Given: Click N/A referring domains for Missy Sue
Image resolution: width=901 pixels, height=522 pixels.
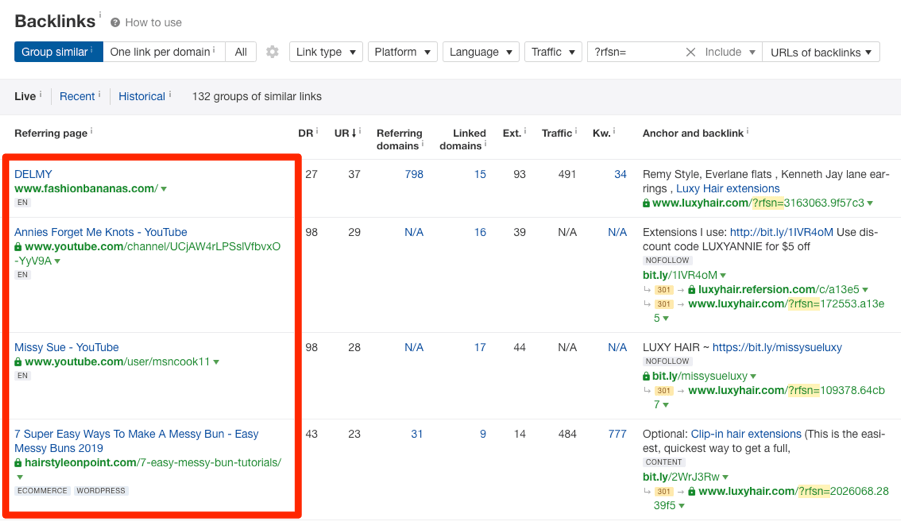Looking at the screenshot, I should coord(414,347).
